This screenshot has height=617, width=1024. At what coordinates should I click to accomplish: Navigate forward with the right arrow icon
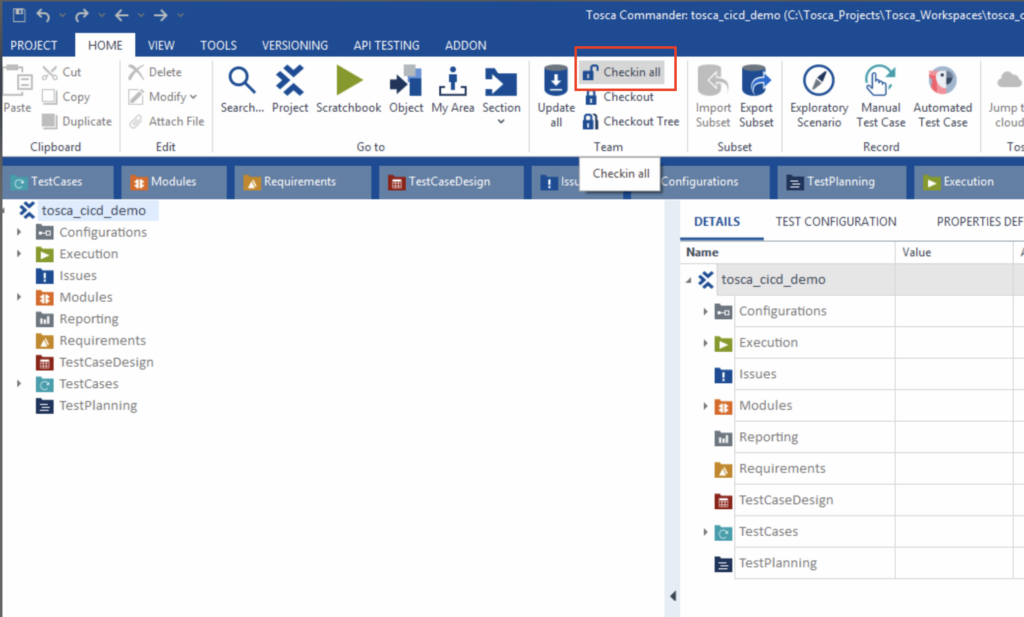161,14
